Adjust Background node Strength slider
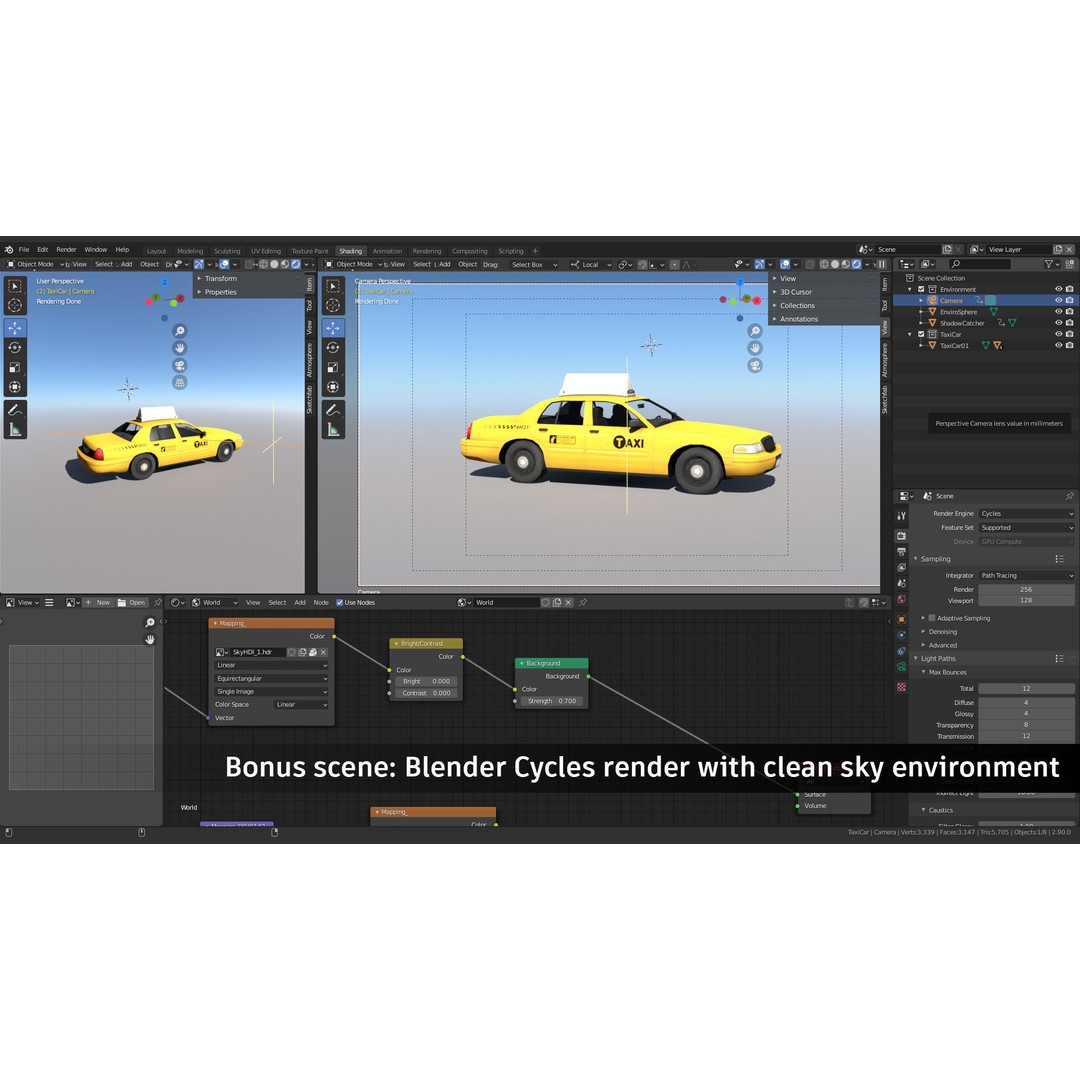1080x1080 pixels. (552, 701)
